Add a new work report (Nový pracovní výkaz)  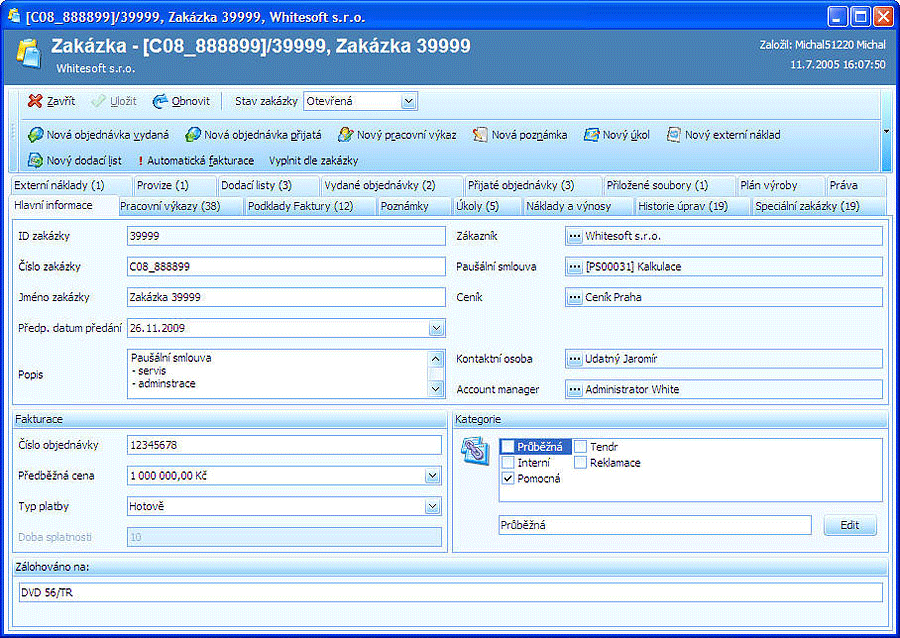397,134
